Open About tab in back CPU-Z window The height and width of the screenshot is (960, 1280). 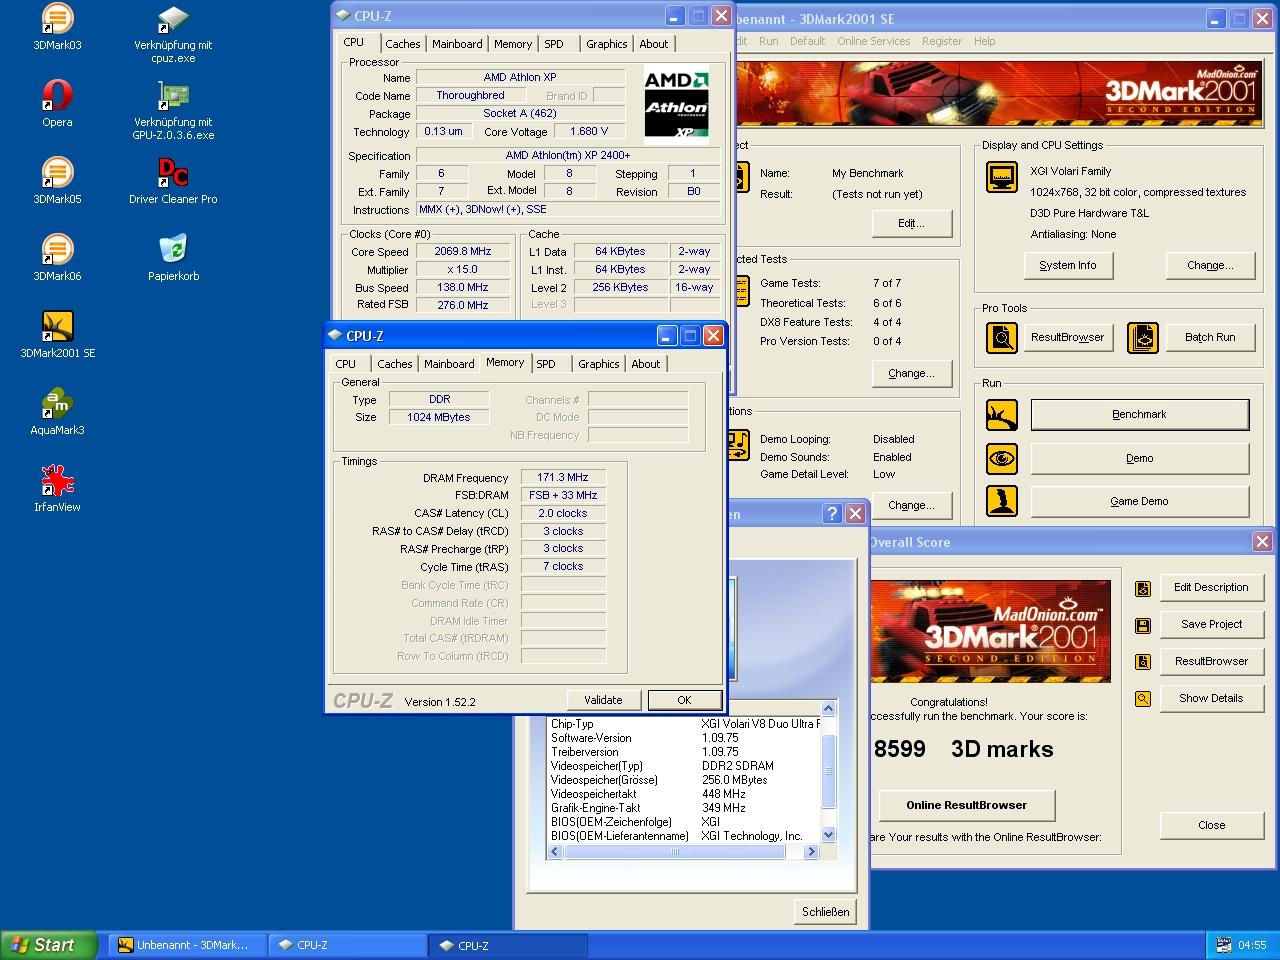pyautogui.click(x=653, y=44)
